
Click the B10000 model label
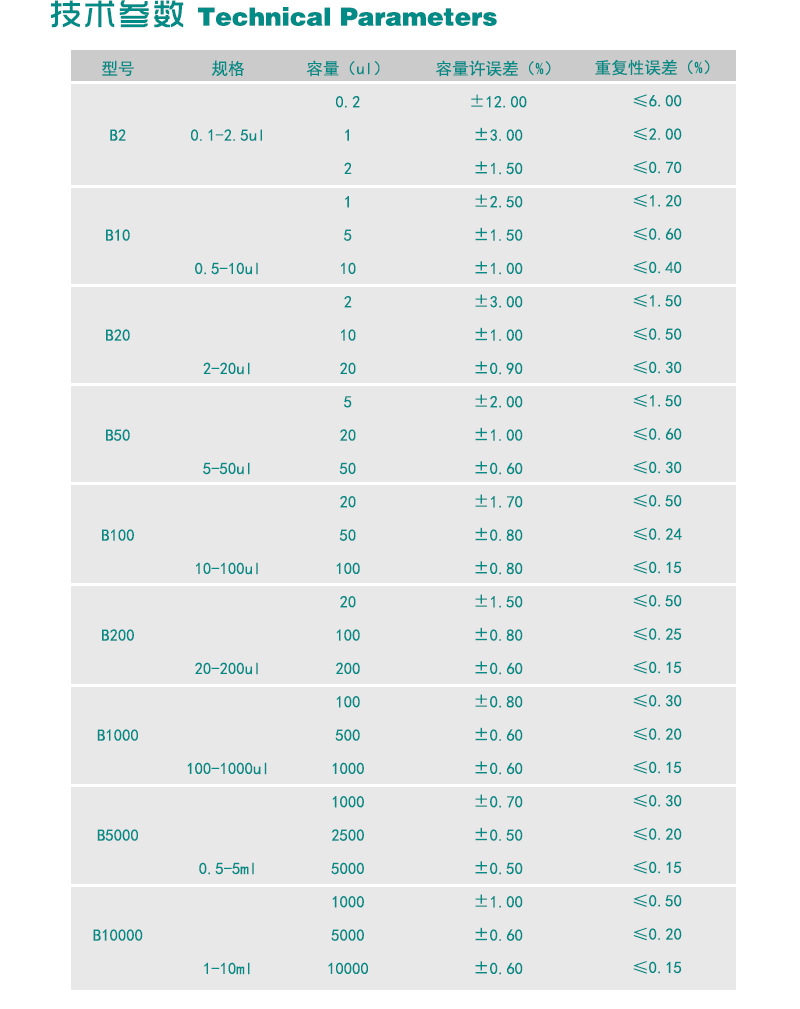click(x=117, y=935)
